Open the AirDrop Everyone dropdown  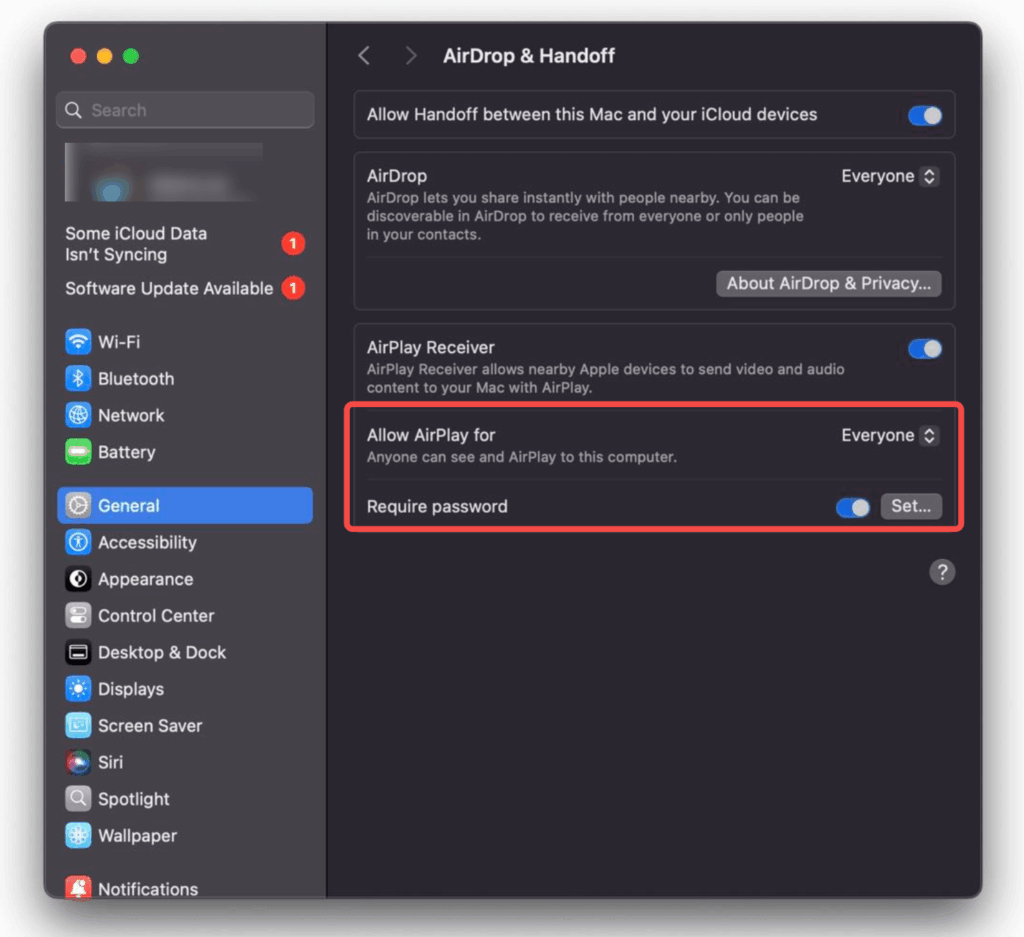pos(889,176)
